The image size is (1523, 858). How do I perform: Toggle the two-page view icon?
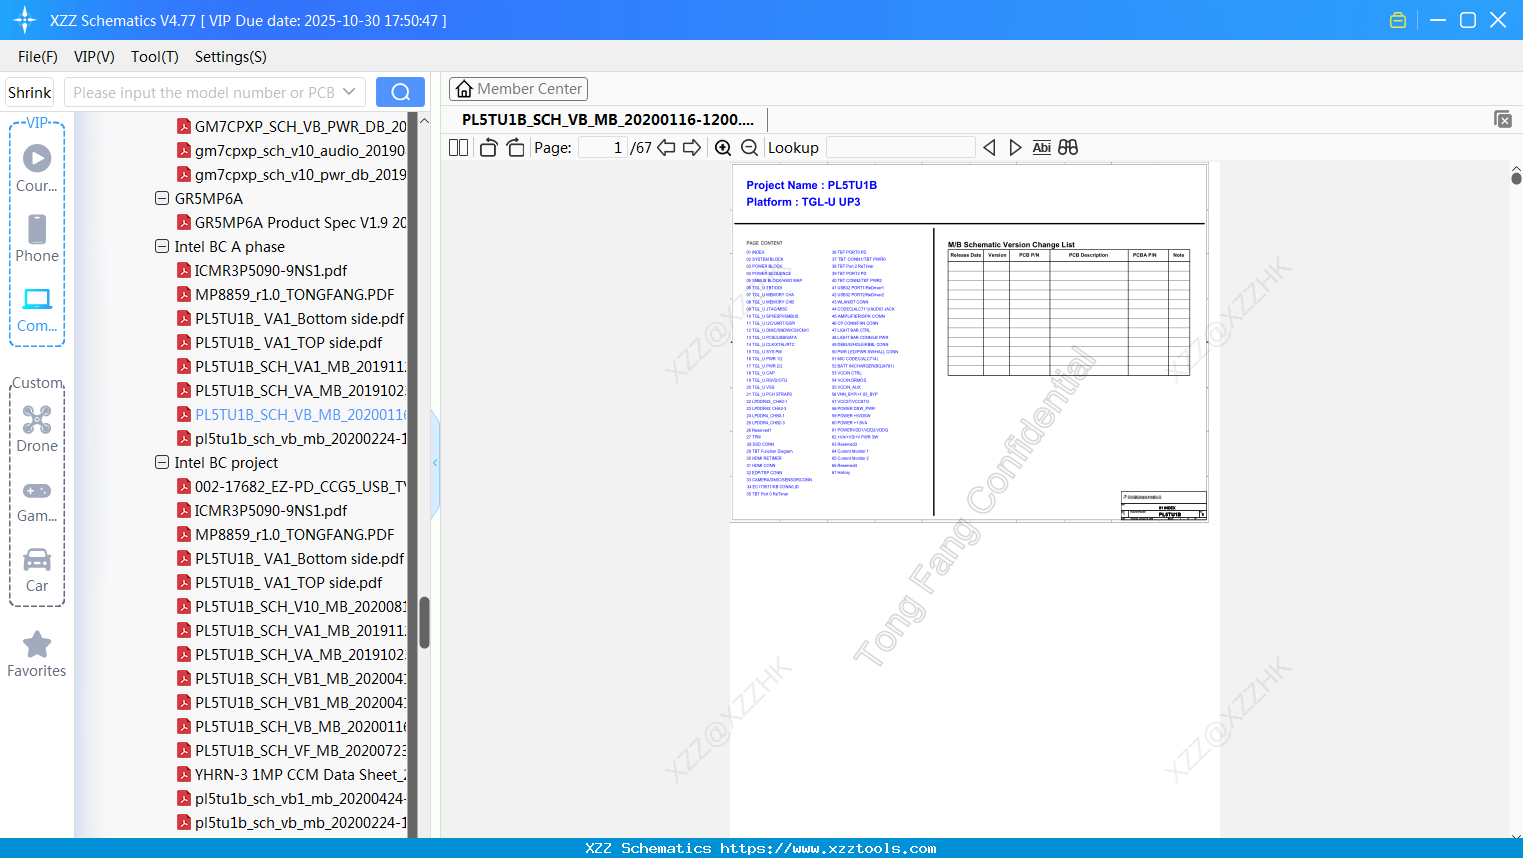pyautogui.click(x=458, y=148)
